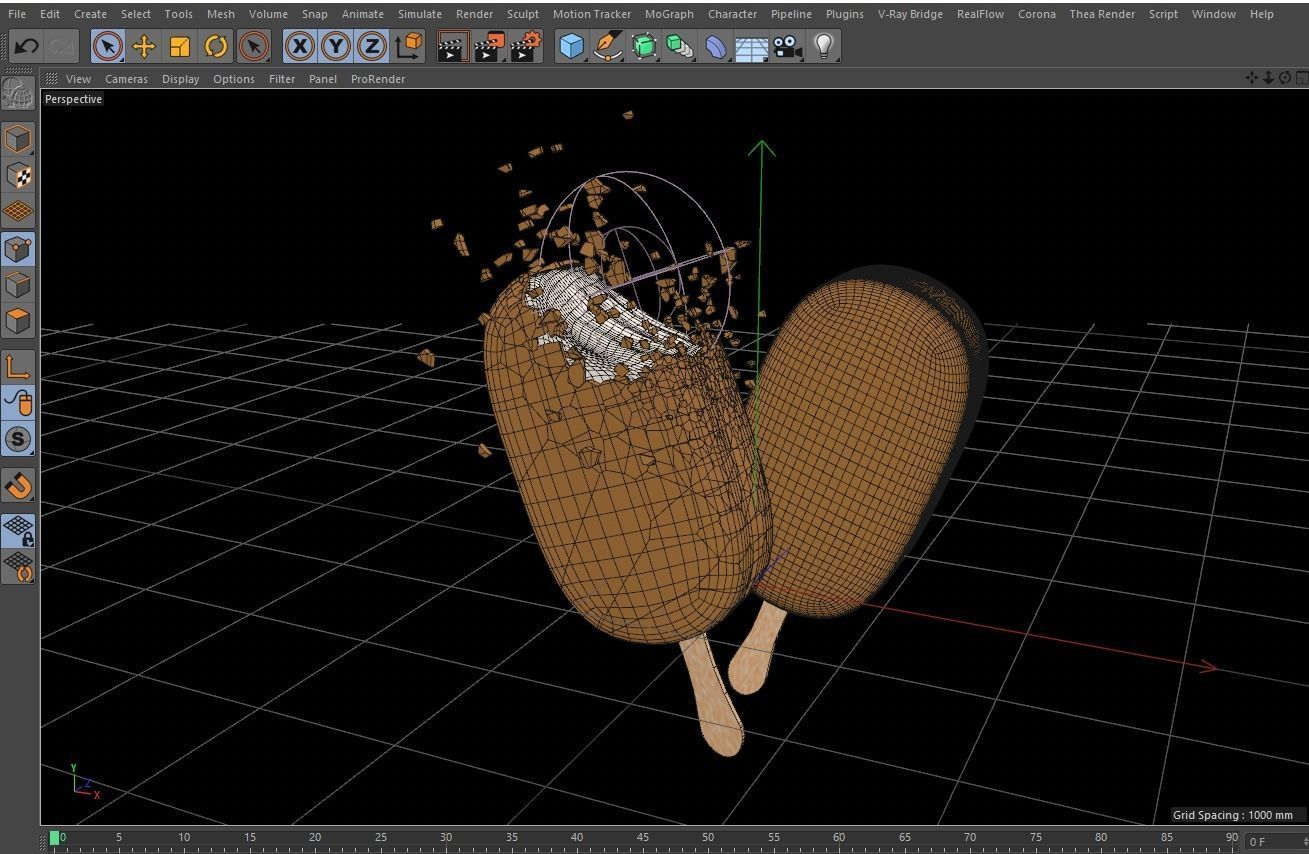
Task: Open the RealFlow menu
Action: (x=980, y=14)
